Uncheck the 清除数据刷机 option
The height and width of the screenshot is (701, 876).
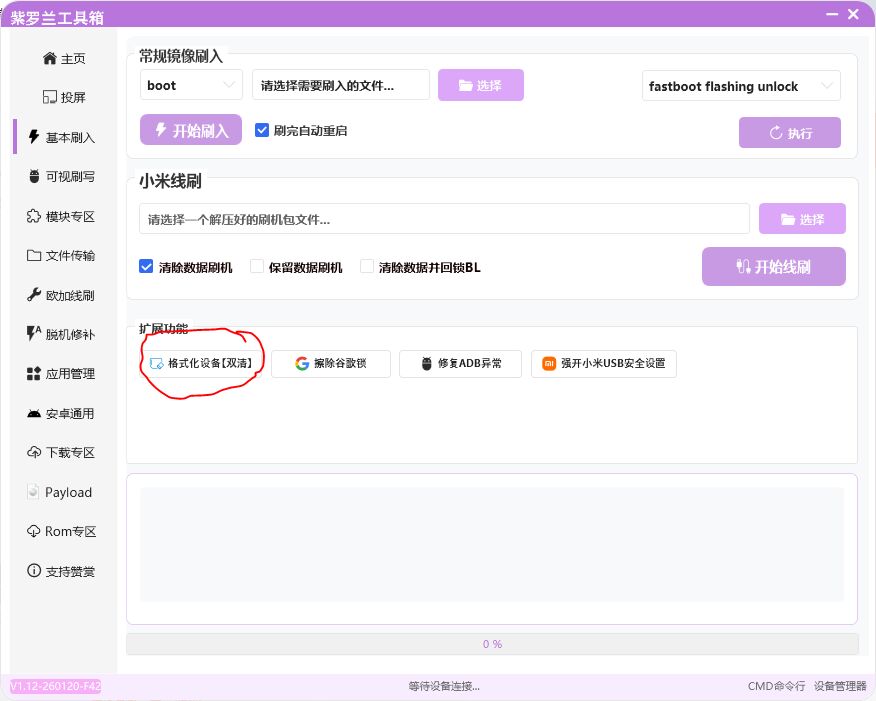pyautogui.click(x=147, y=267)
